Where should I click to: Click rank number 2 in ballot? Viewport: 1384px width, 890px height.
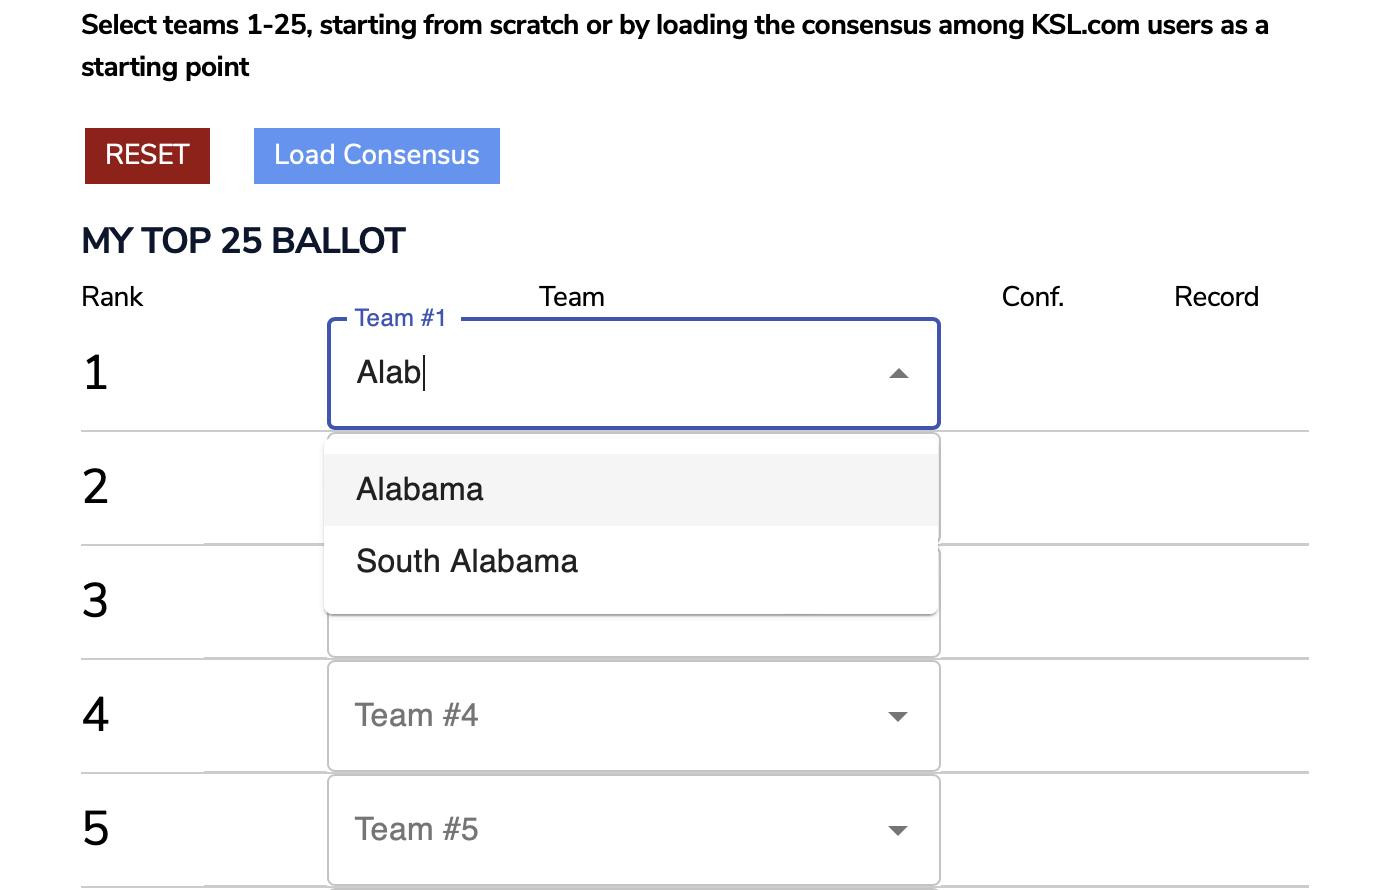tap(95, 487)
